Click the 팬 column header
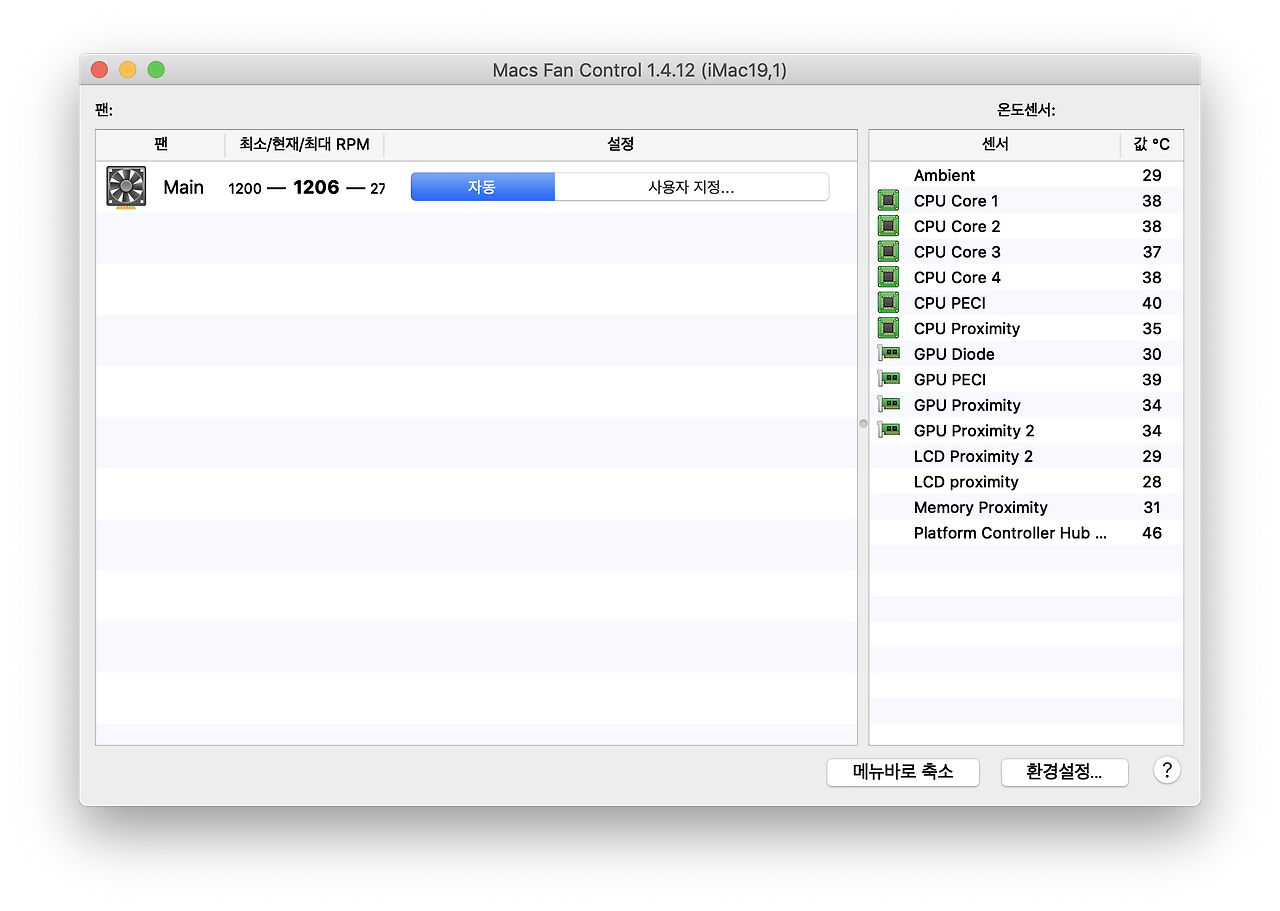 click(161, 145)
